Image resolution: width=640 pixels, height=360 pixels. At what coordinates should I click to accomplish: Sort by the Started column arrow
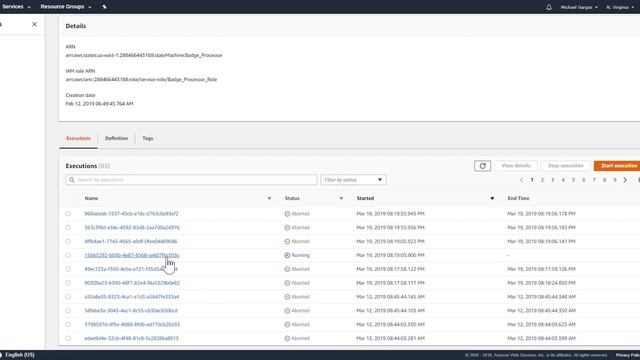tap(492, 198)
